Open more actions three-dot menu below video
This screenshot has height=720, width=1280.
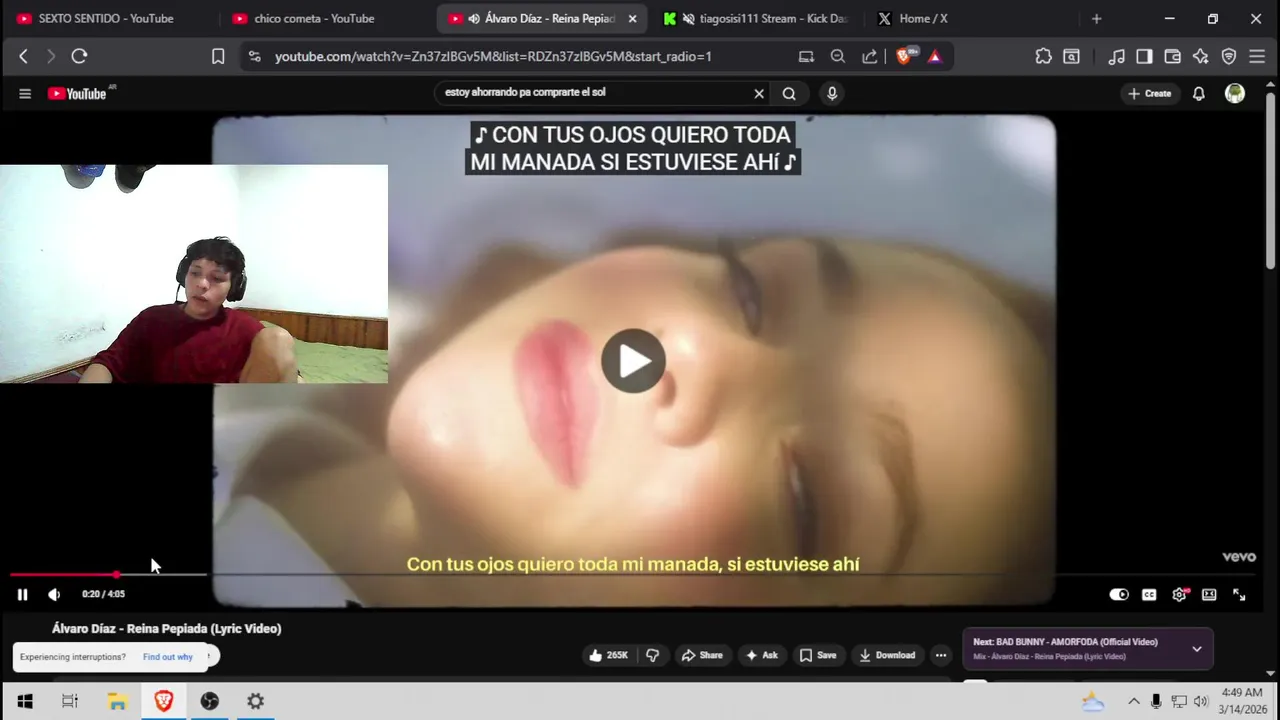click(x=941, y=655)
